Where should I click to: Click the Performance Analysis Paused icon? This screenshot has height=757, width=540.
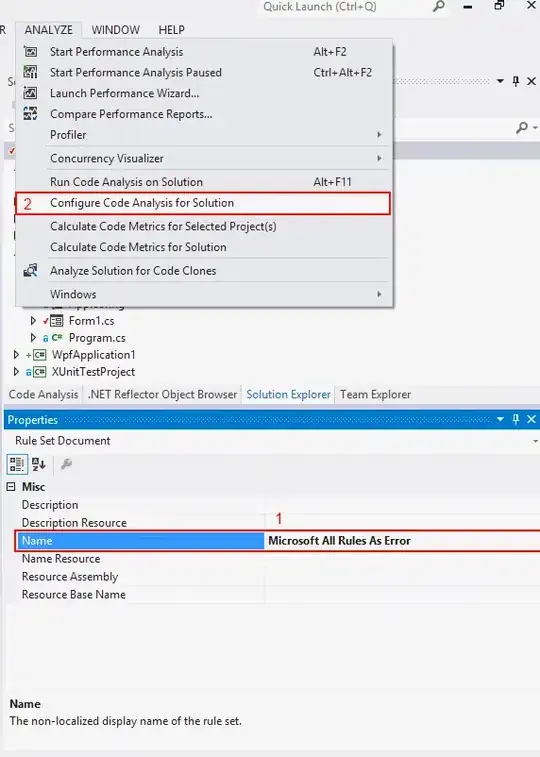(30, 72)
